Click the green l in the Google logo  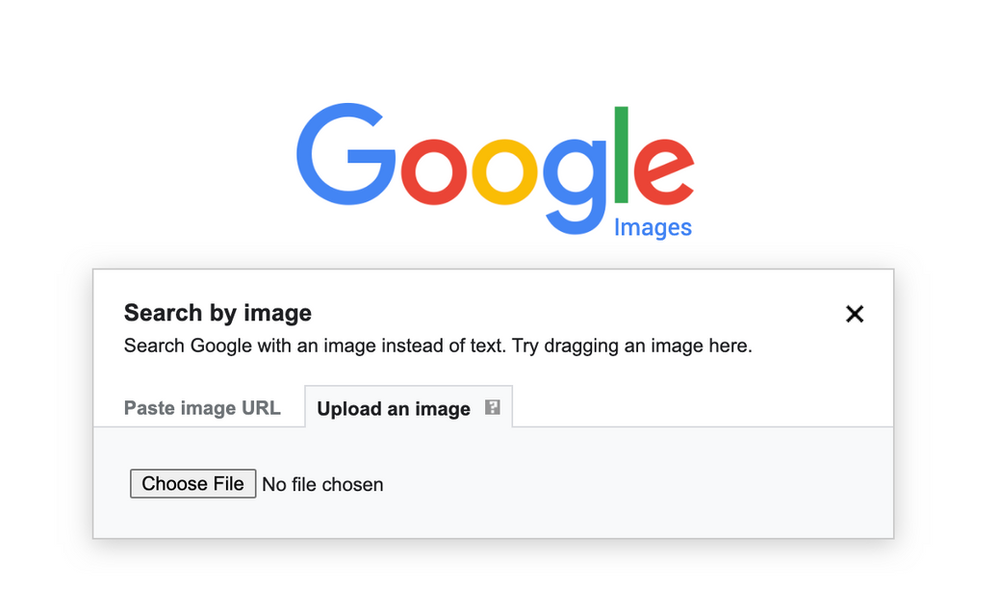click(621, 155)
